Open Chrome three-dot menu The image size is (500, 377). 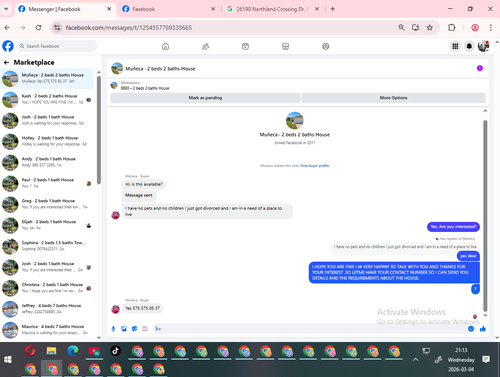[491, 28]
